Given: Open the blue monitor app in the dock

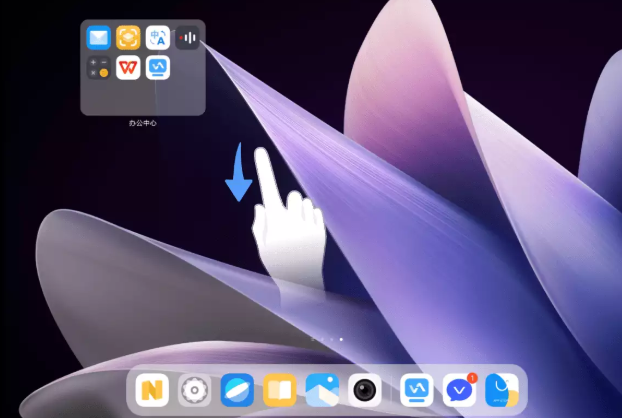Looking at the screenshot, I should click(417, 390).
